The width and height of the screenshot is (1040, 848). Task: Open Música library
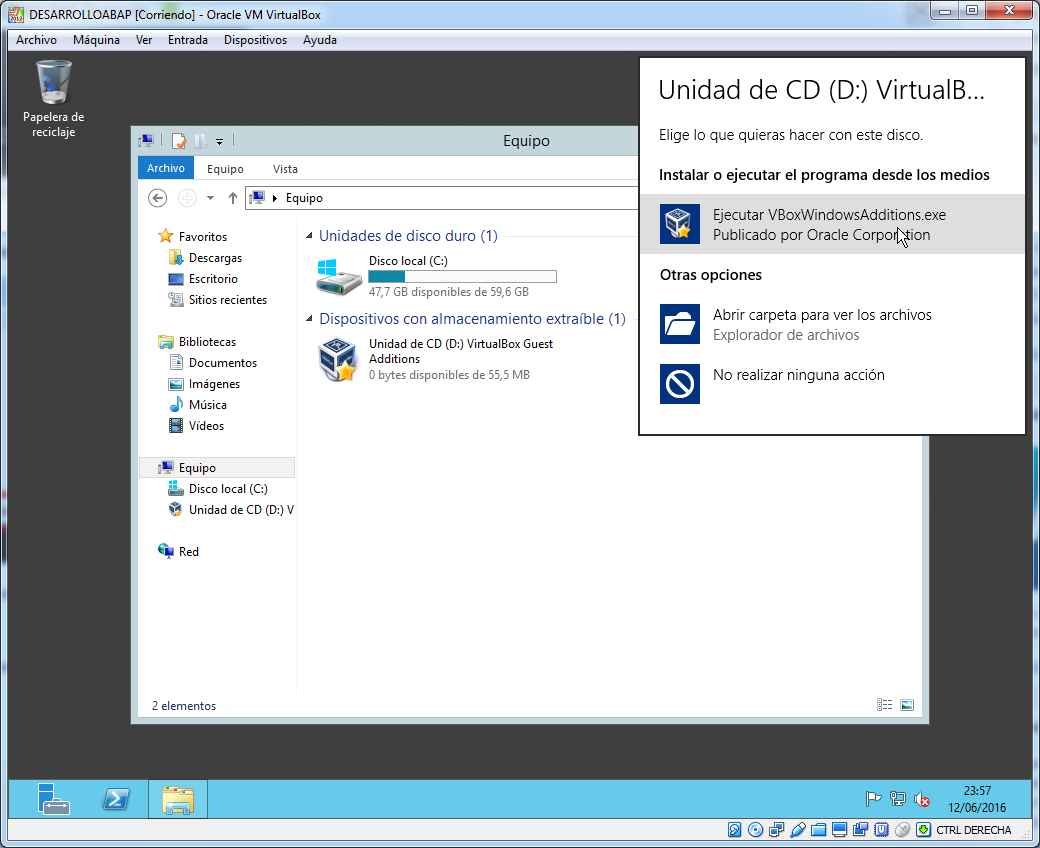(x=207, y=405)
